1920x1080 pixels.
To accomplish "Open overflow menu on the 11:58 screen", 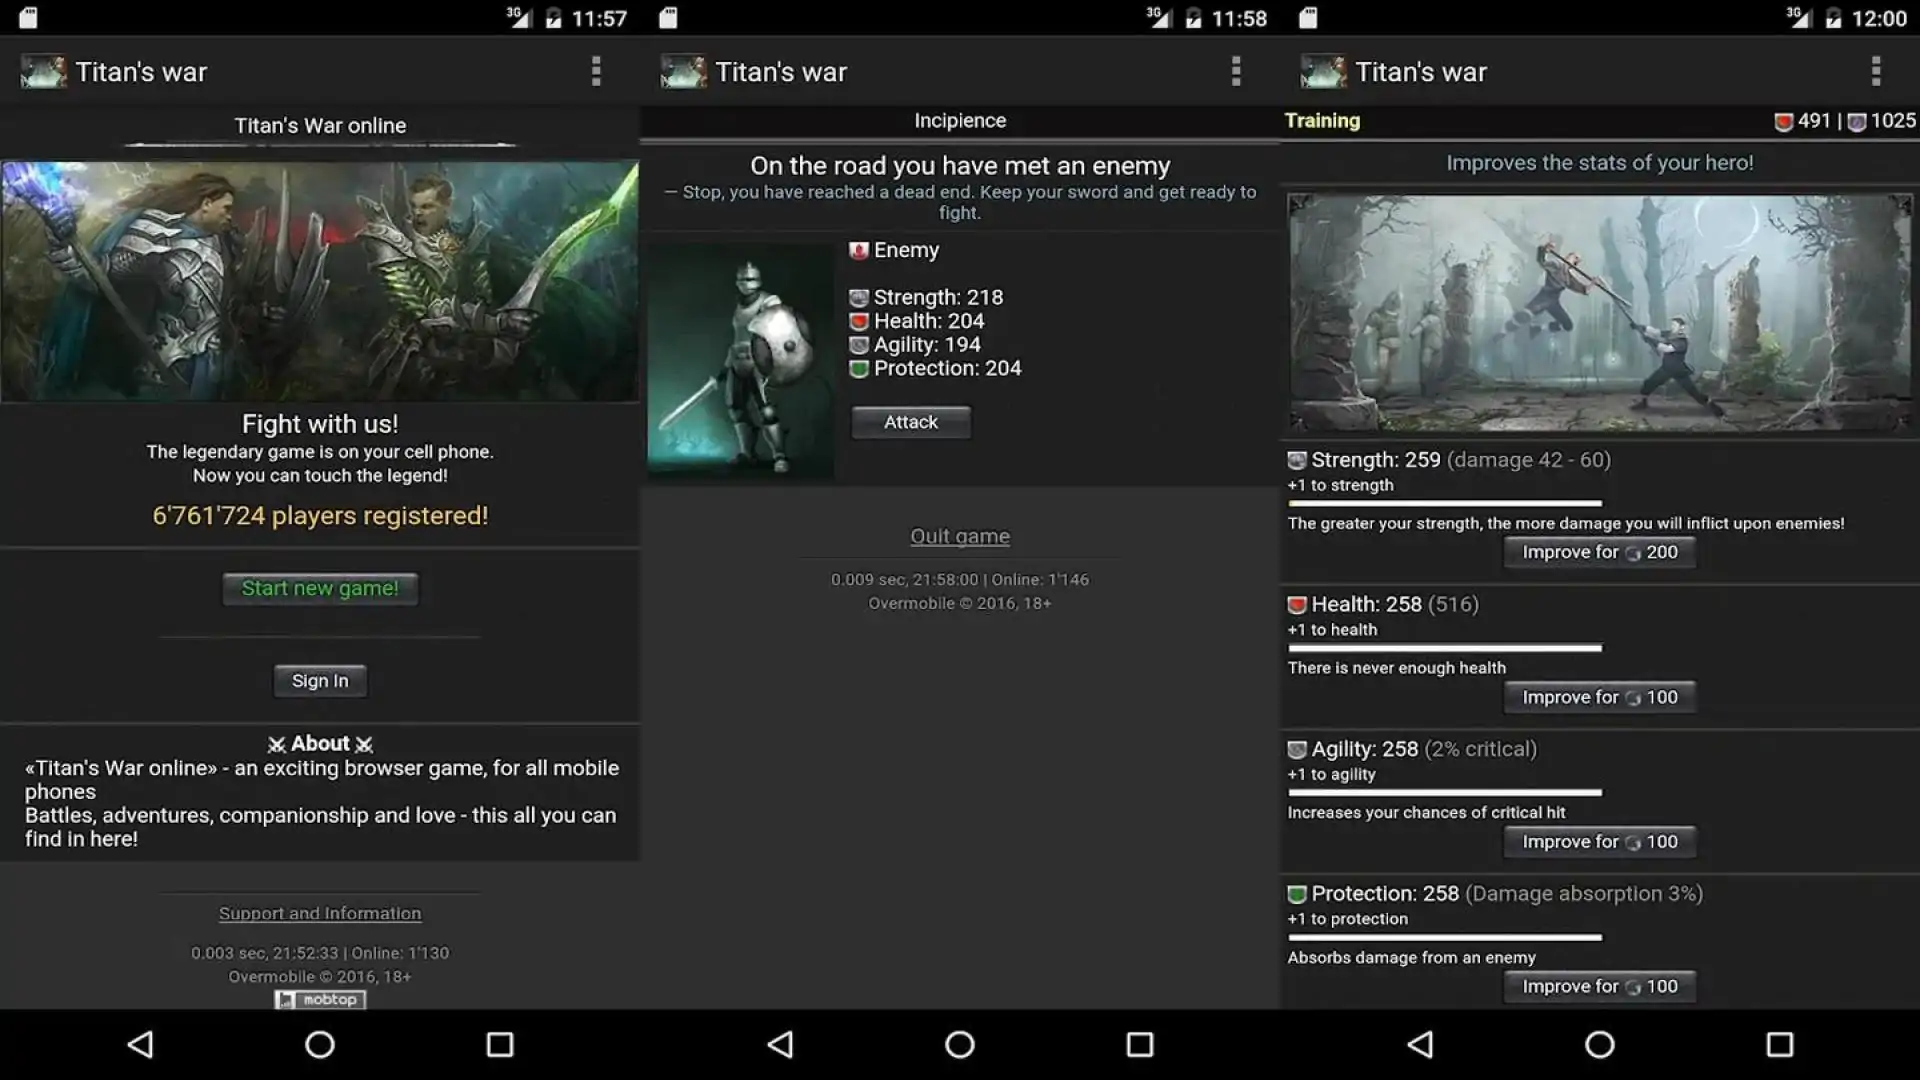I will coord(1236,71).
